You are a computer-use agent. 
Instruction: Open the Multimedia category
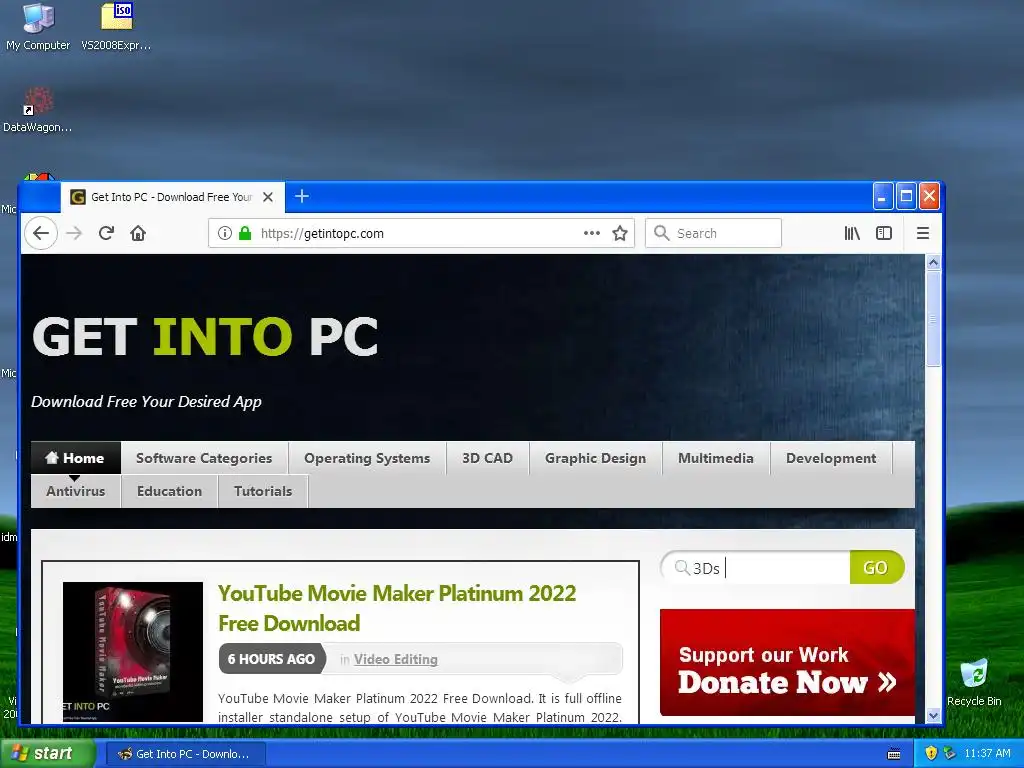tap(716, 458)
